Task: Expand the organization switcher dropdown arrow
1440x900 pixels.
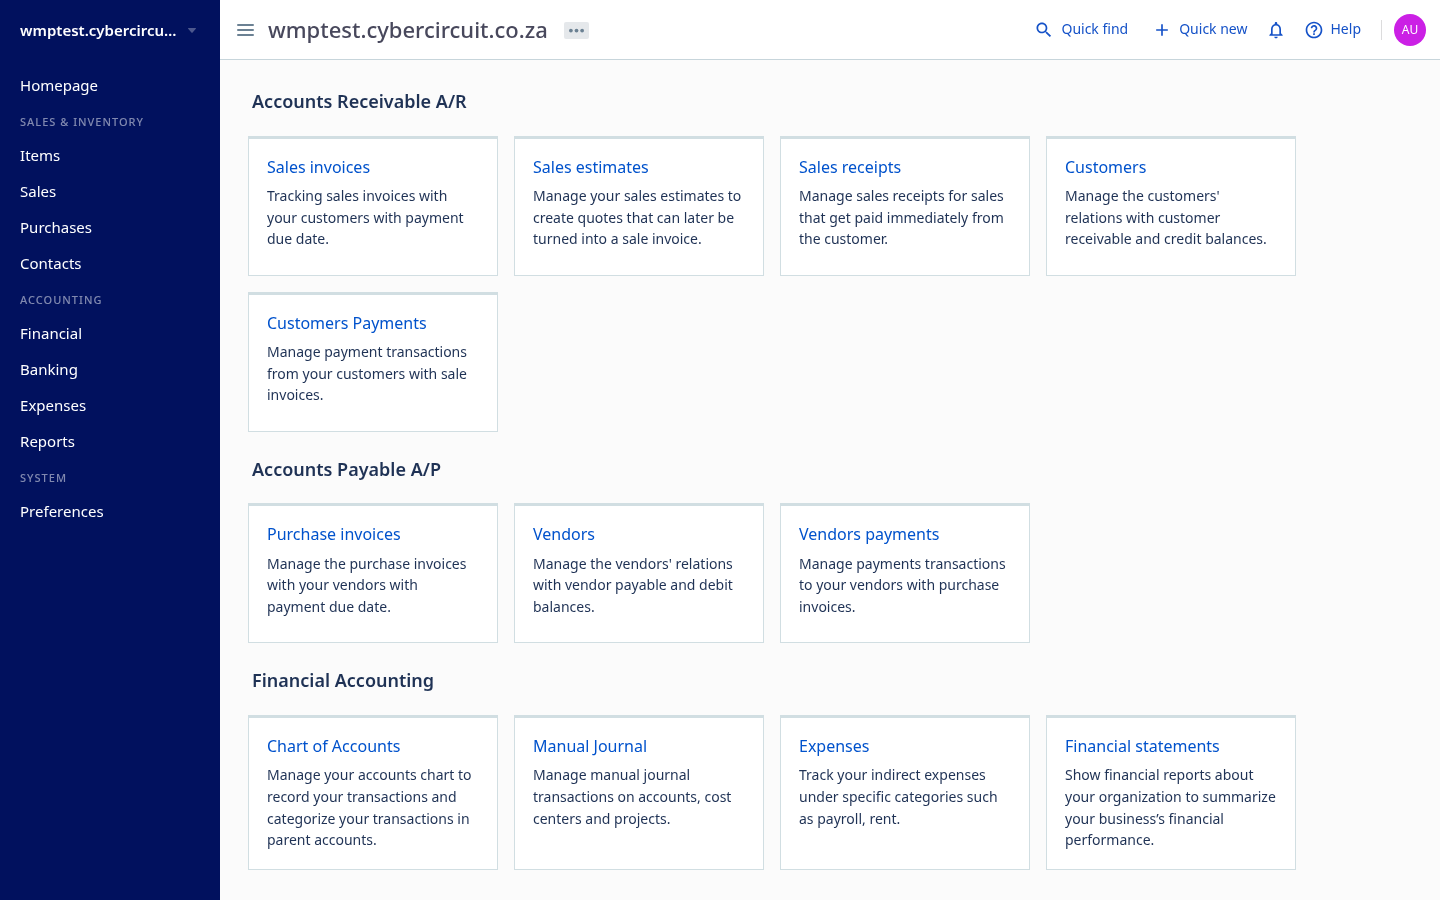Action: point(192,30)
